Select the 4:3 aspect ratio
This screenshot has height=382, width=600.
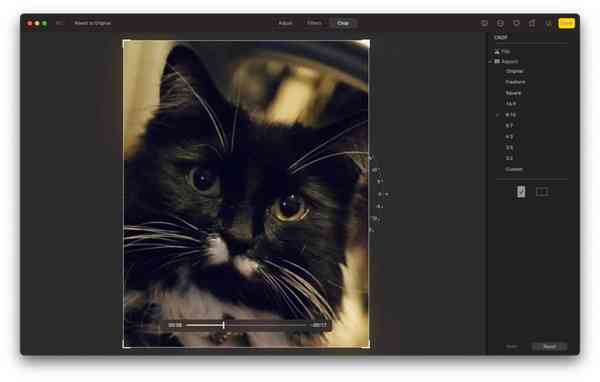[509, 137]
